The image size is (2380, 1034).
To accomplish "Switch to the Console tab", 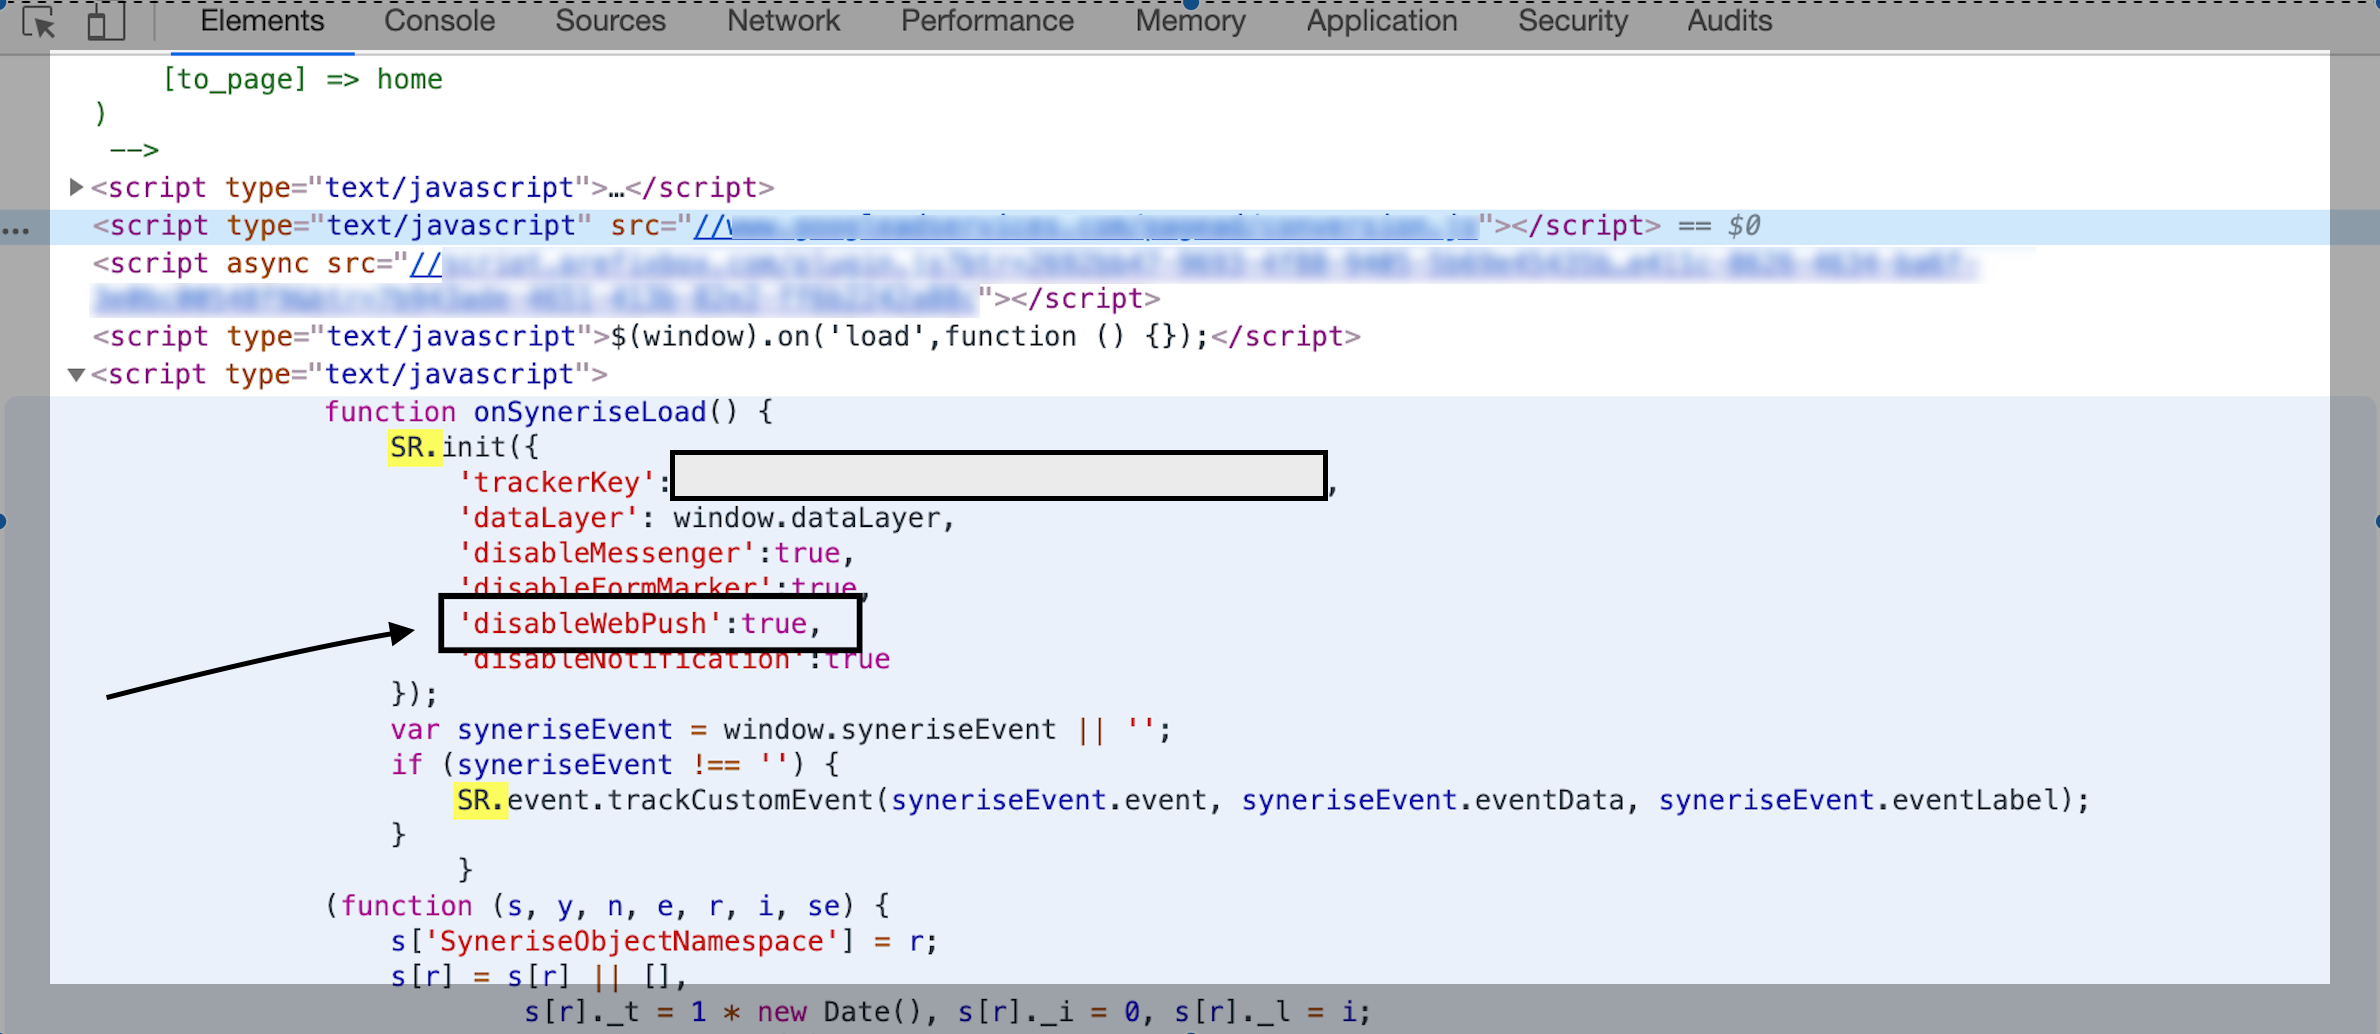I will [439, 21].
